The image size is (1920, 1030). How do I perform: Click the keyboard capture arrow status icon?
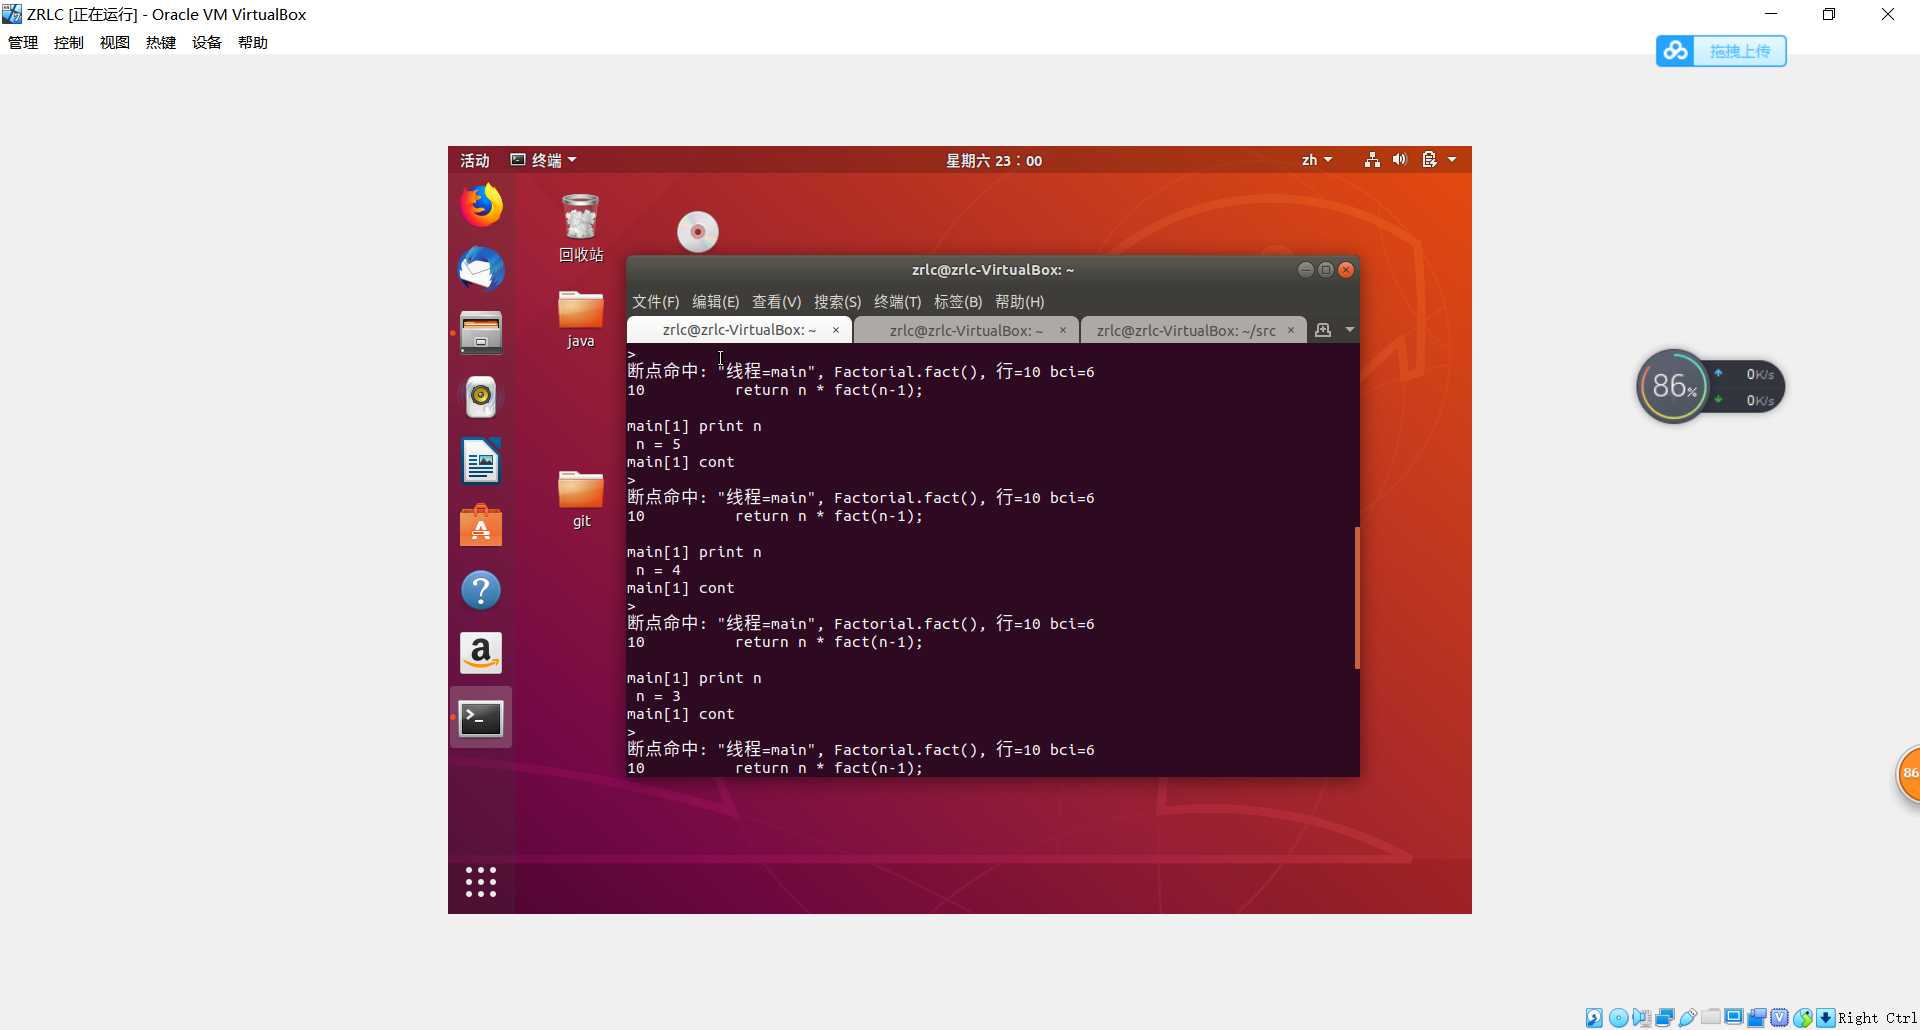click(1826, 1018)
